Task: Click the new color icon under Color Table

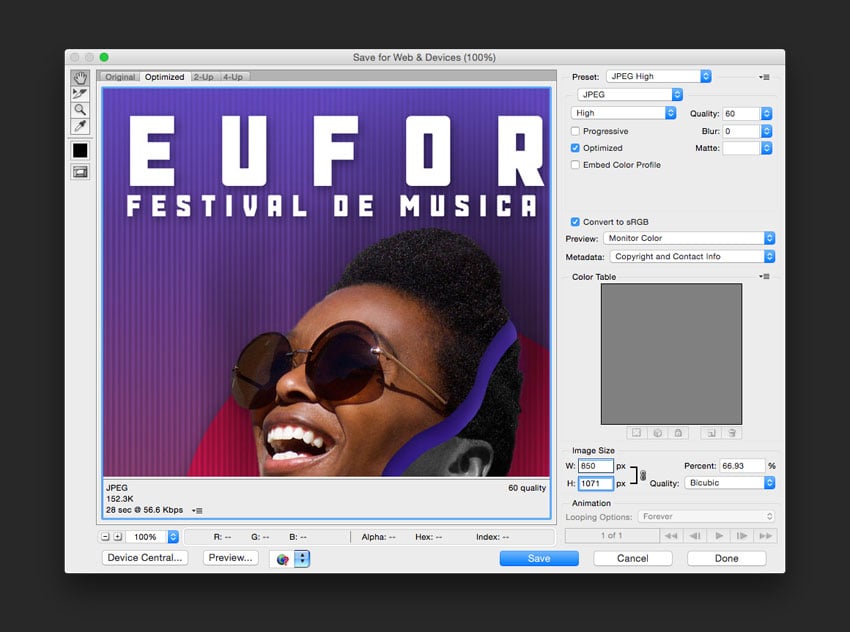Action: (711, 433)
